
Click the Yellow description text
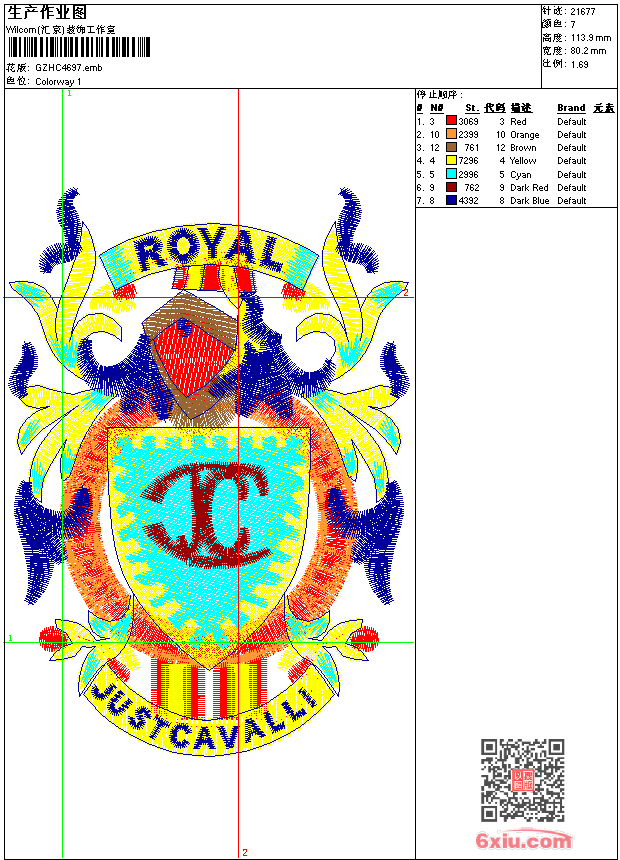(x=523, y=161)
